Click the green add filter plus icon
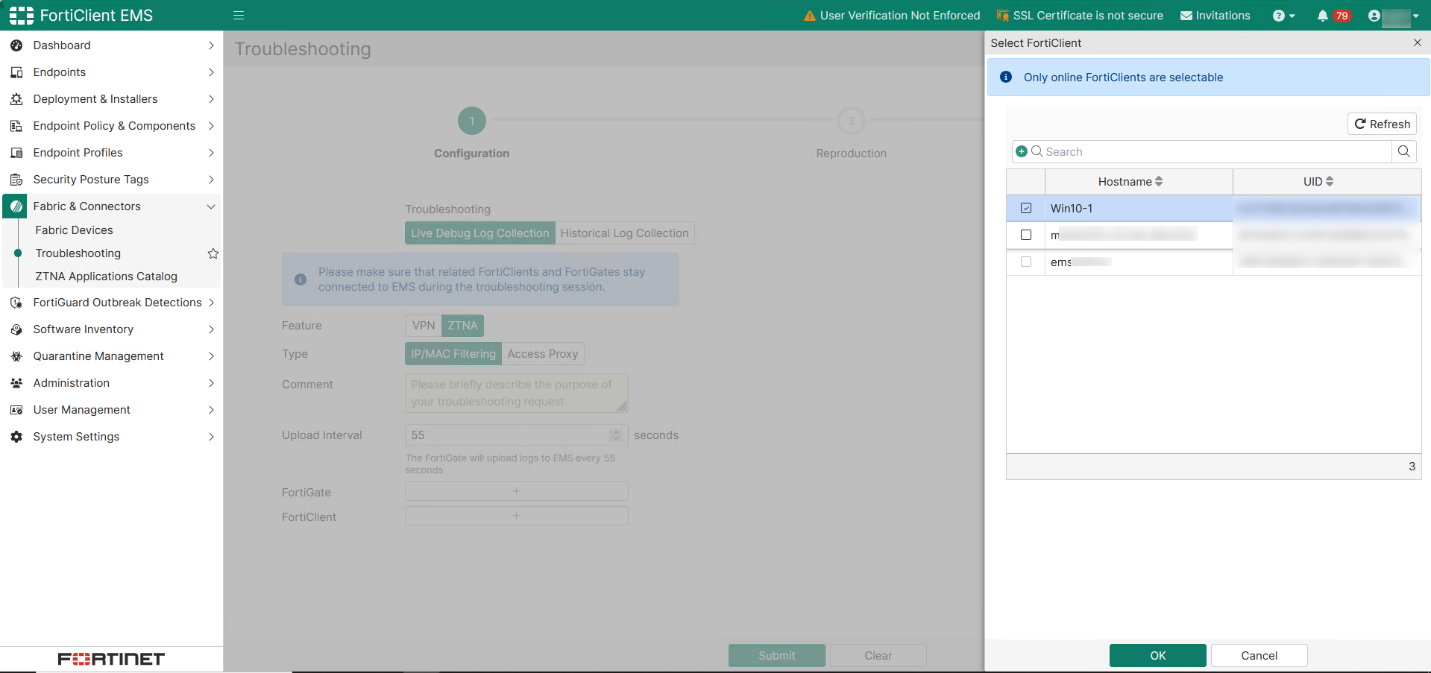Viewport: 1431px width, 673px height. 1021,151
